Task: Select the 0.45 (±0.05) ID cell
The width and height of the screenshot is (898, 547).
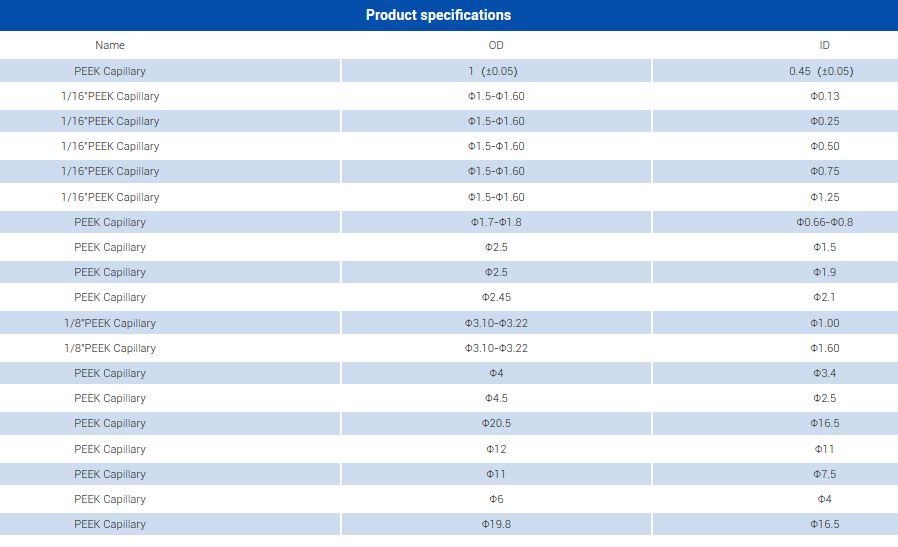Action: pyautogui.click(x=821, y=71)
